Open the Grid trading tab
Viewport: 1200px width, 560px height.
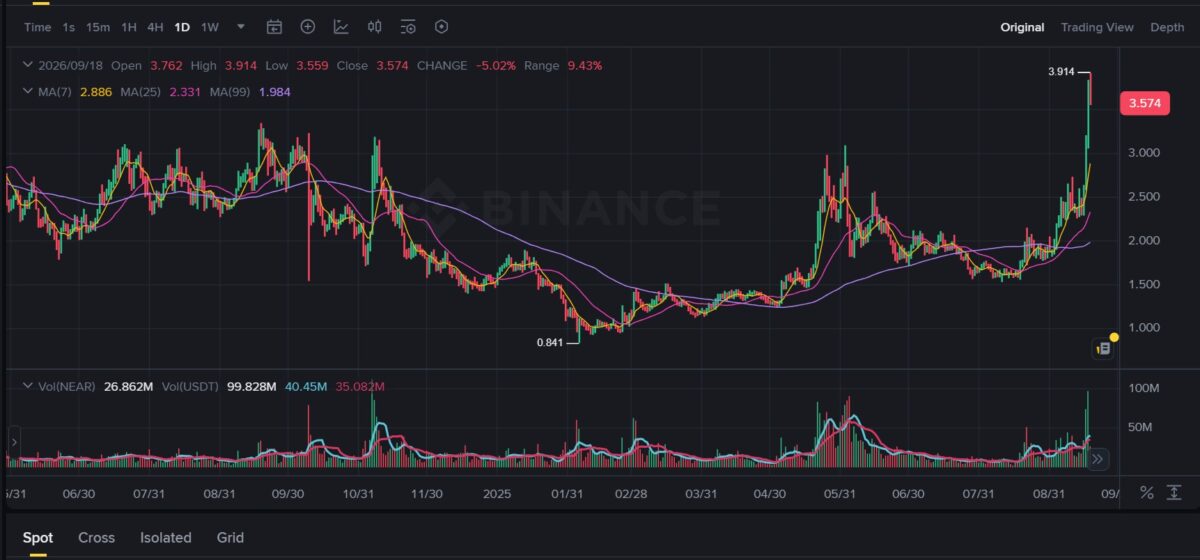click(x=230, y=537)
